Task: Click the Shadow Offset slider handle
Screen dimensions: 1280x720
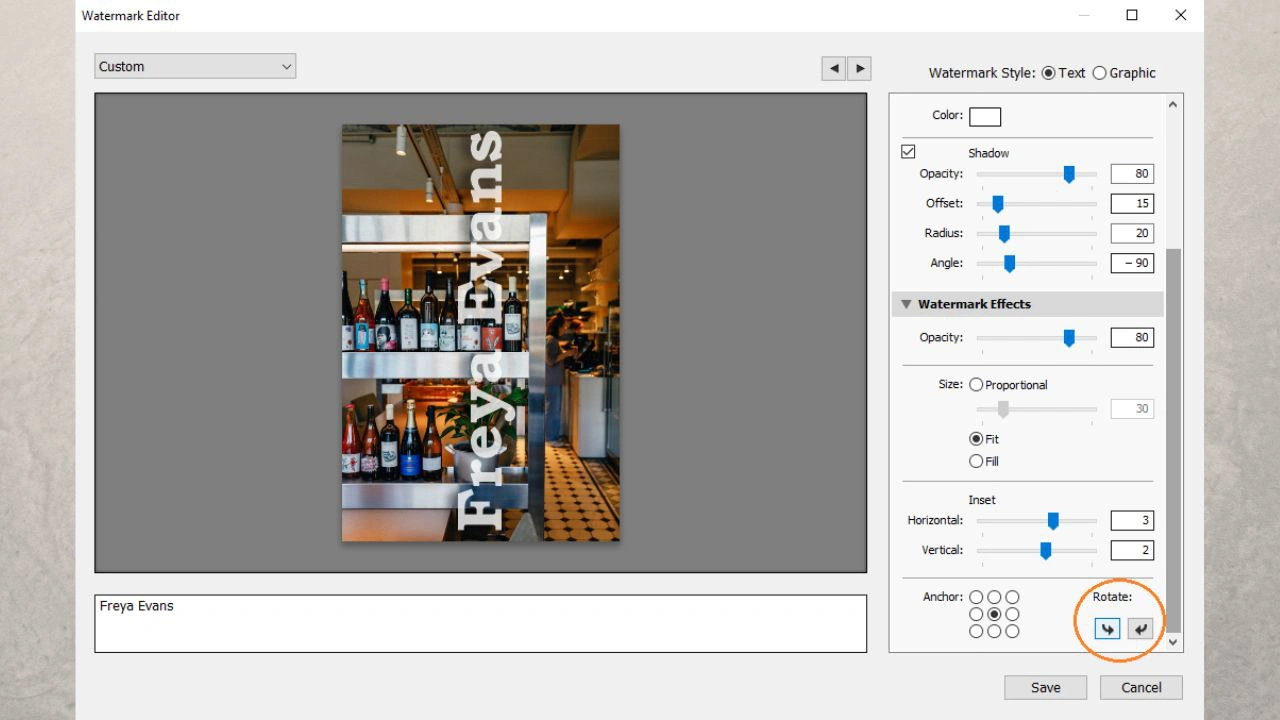Action: (x=997, y=204)
